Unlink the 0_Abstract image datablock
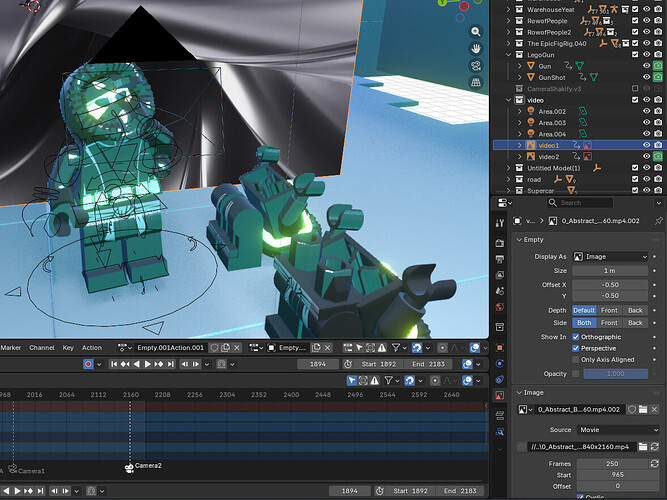 (x=654, y=409)
